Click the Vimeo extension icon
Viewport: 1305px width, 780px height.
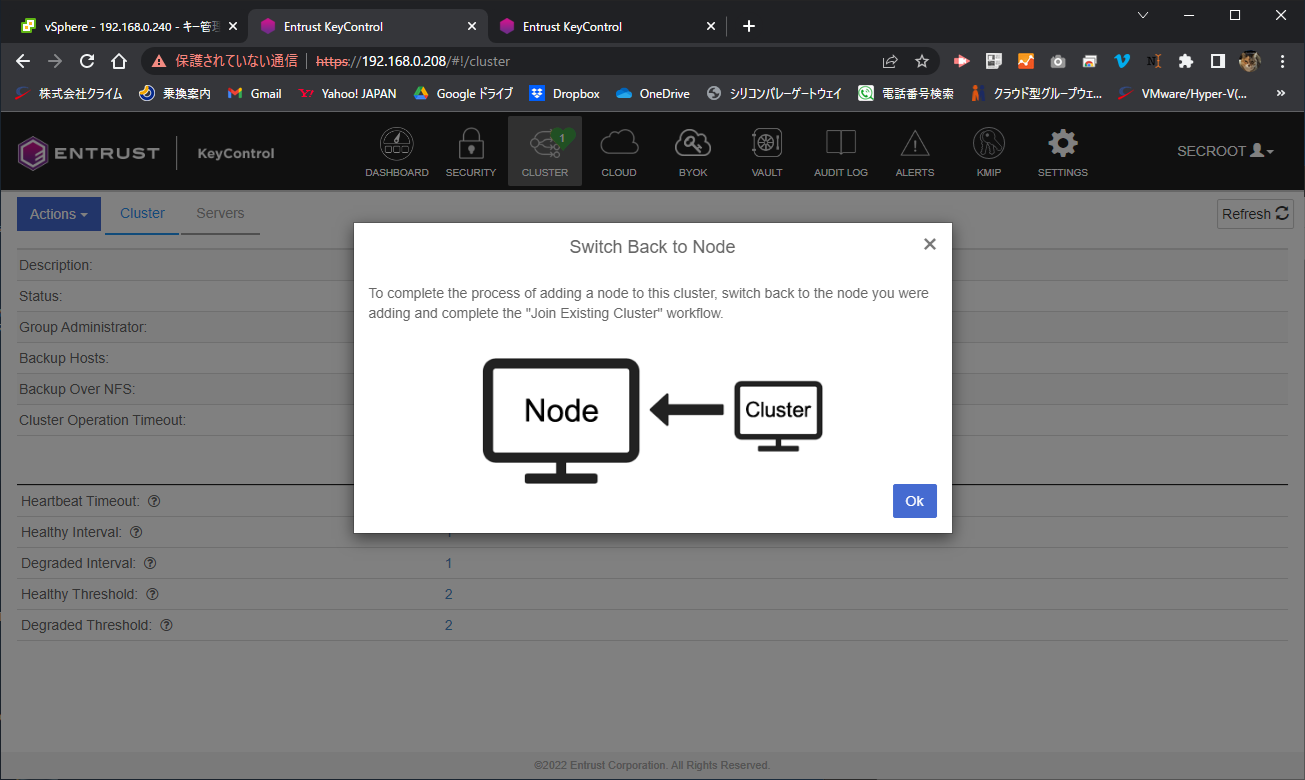tap(1122, 61)
